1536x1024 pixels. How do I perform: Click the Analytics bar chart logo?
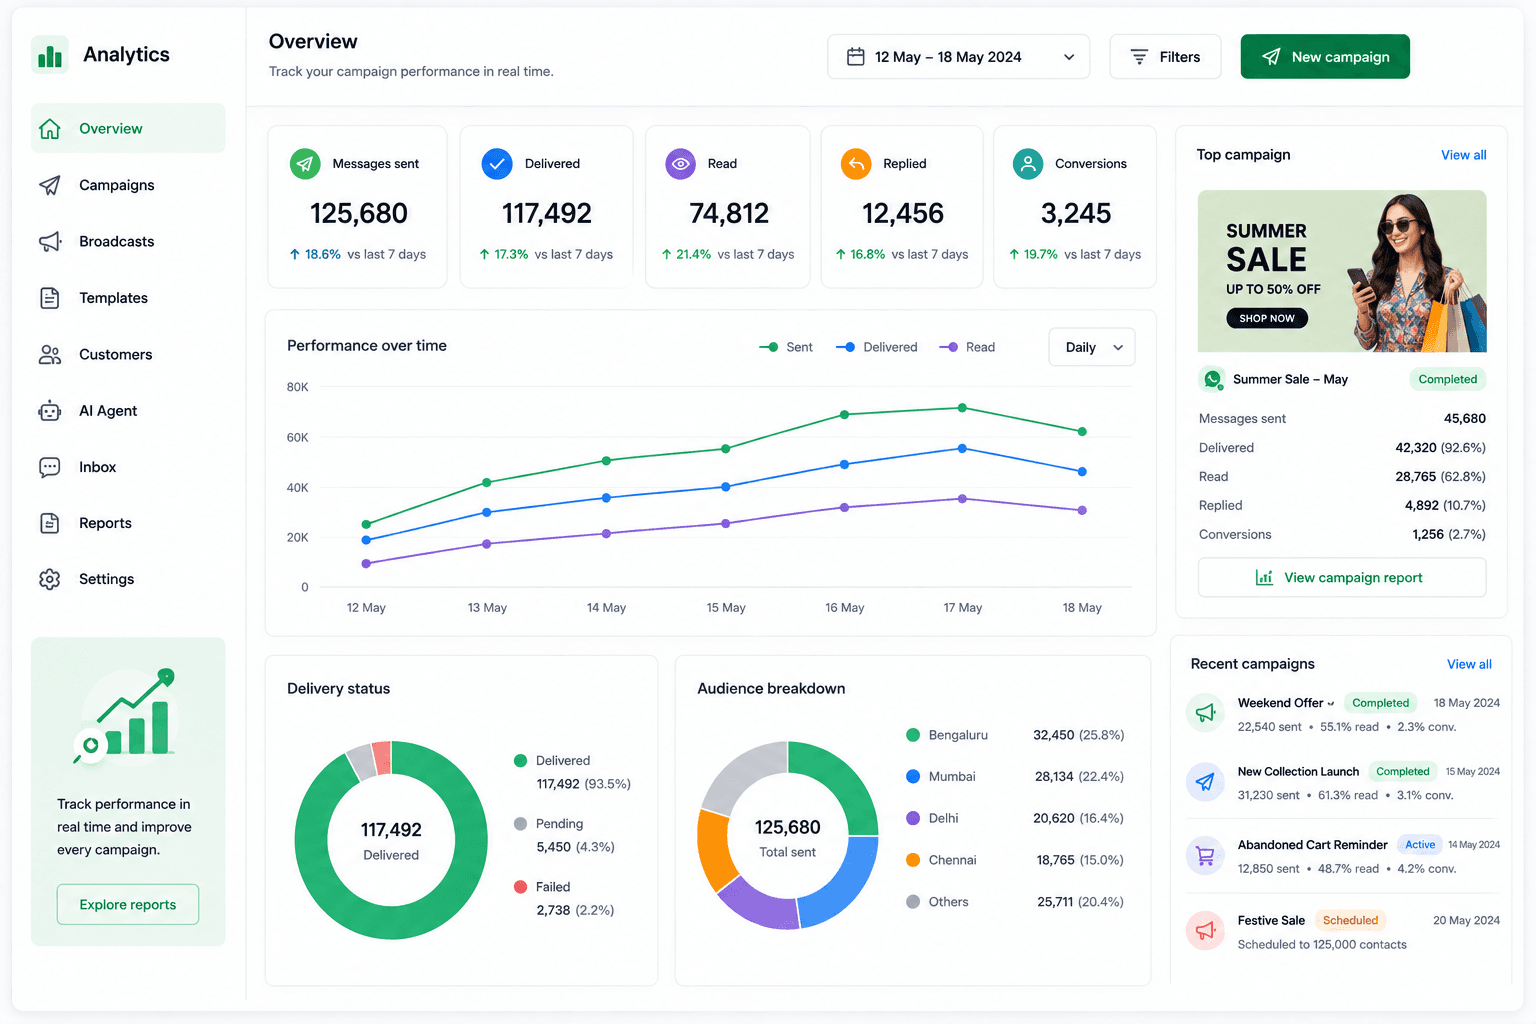(50, 55)
